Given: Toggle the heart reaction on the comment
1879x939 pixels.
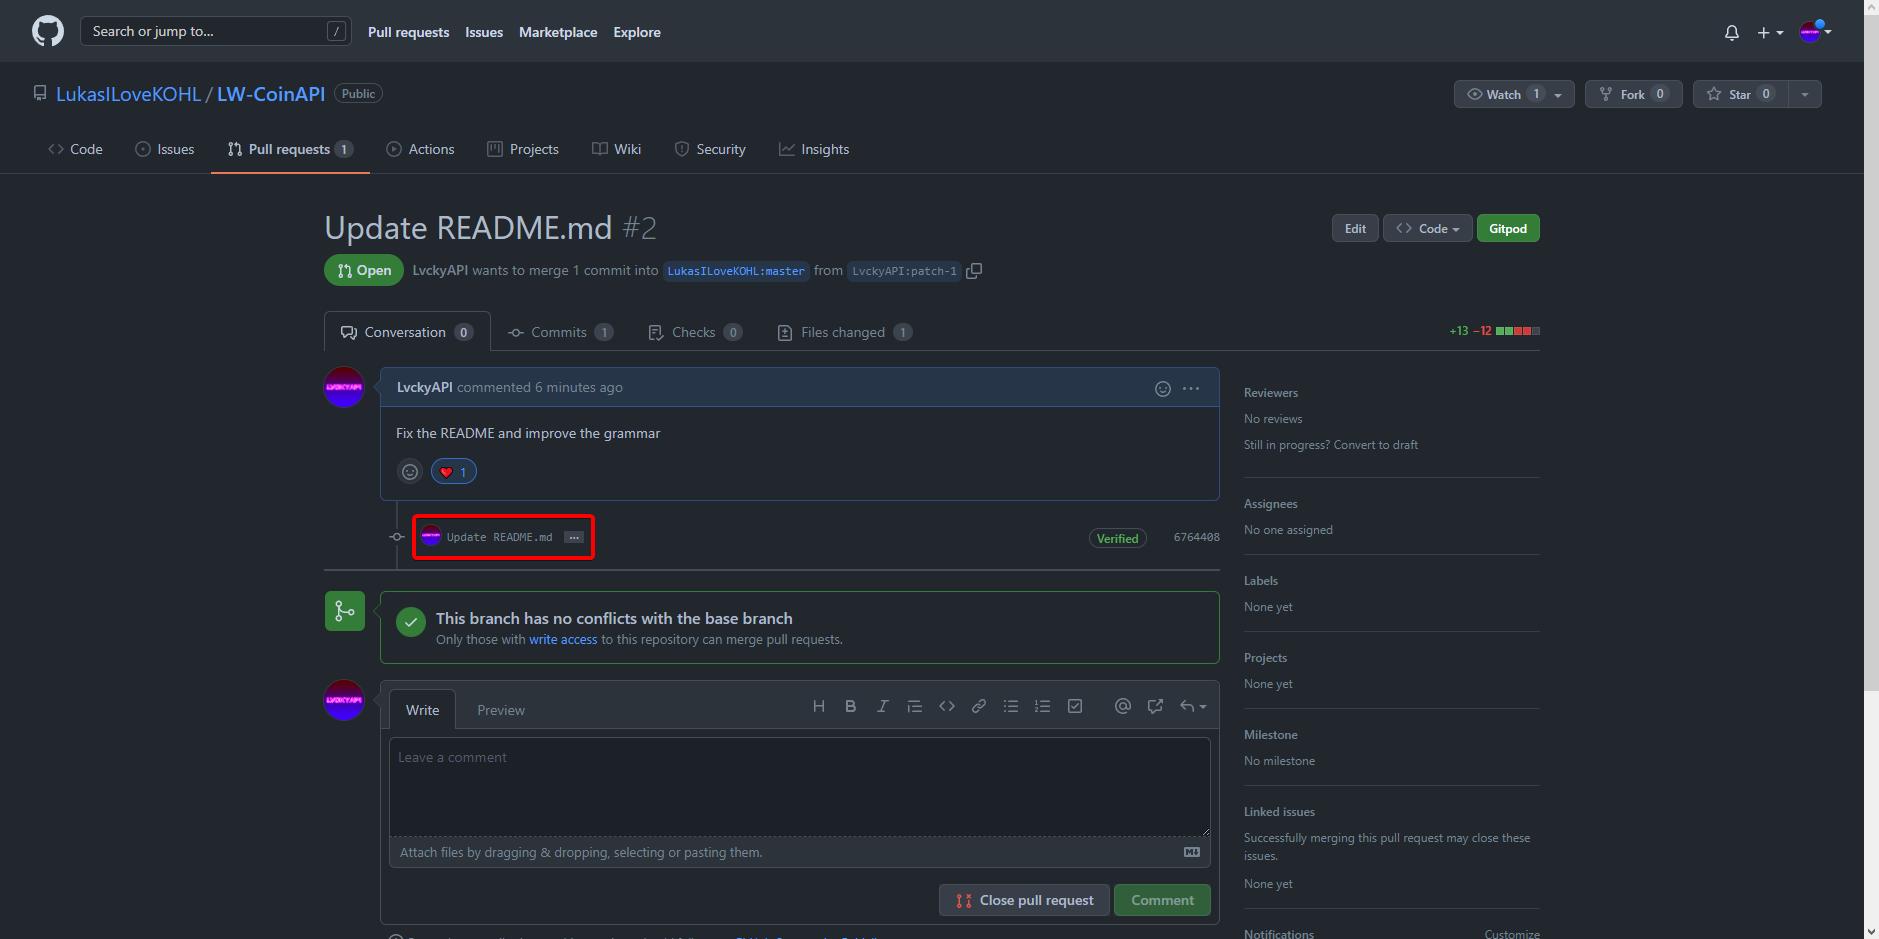Looking at the screenshot, I should click(x=453, y=472).
